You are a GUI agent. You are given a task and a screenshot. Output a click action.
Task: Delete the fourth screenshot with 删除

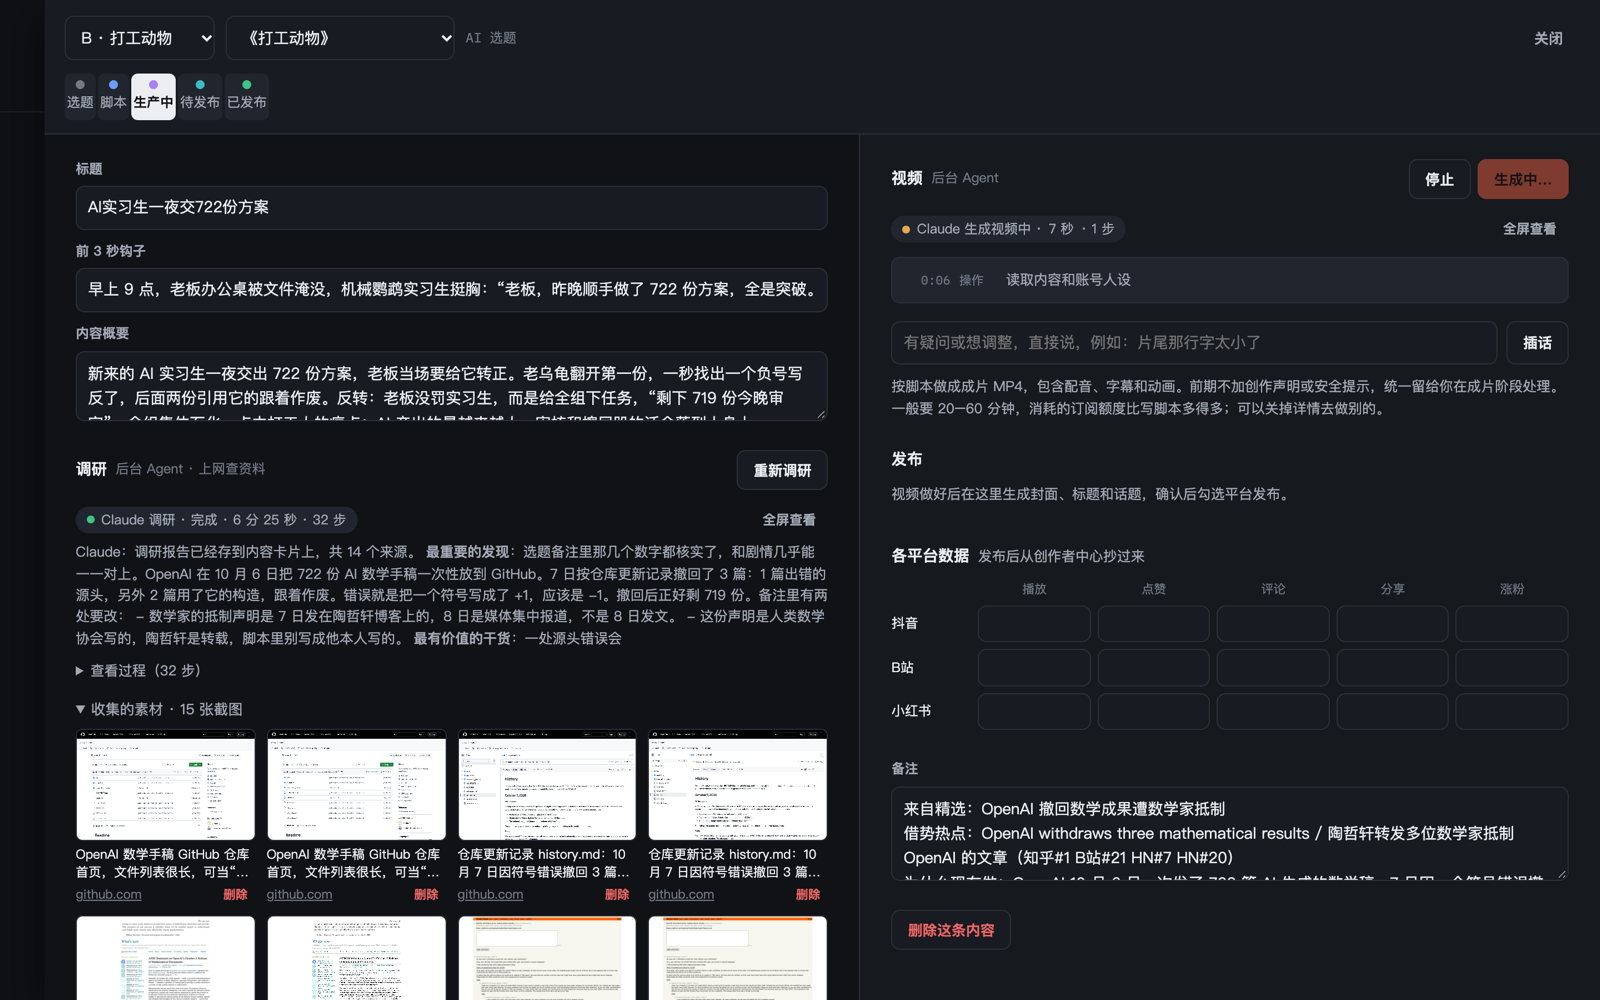pyautogui.click(x=807, y=895)
